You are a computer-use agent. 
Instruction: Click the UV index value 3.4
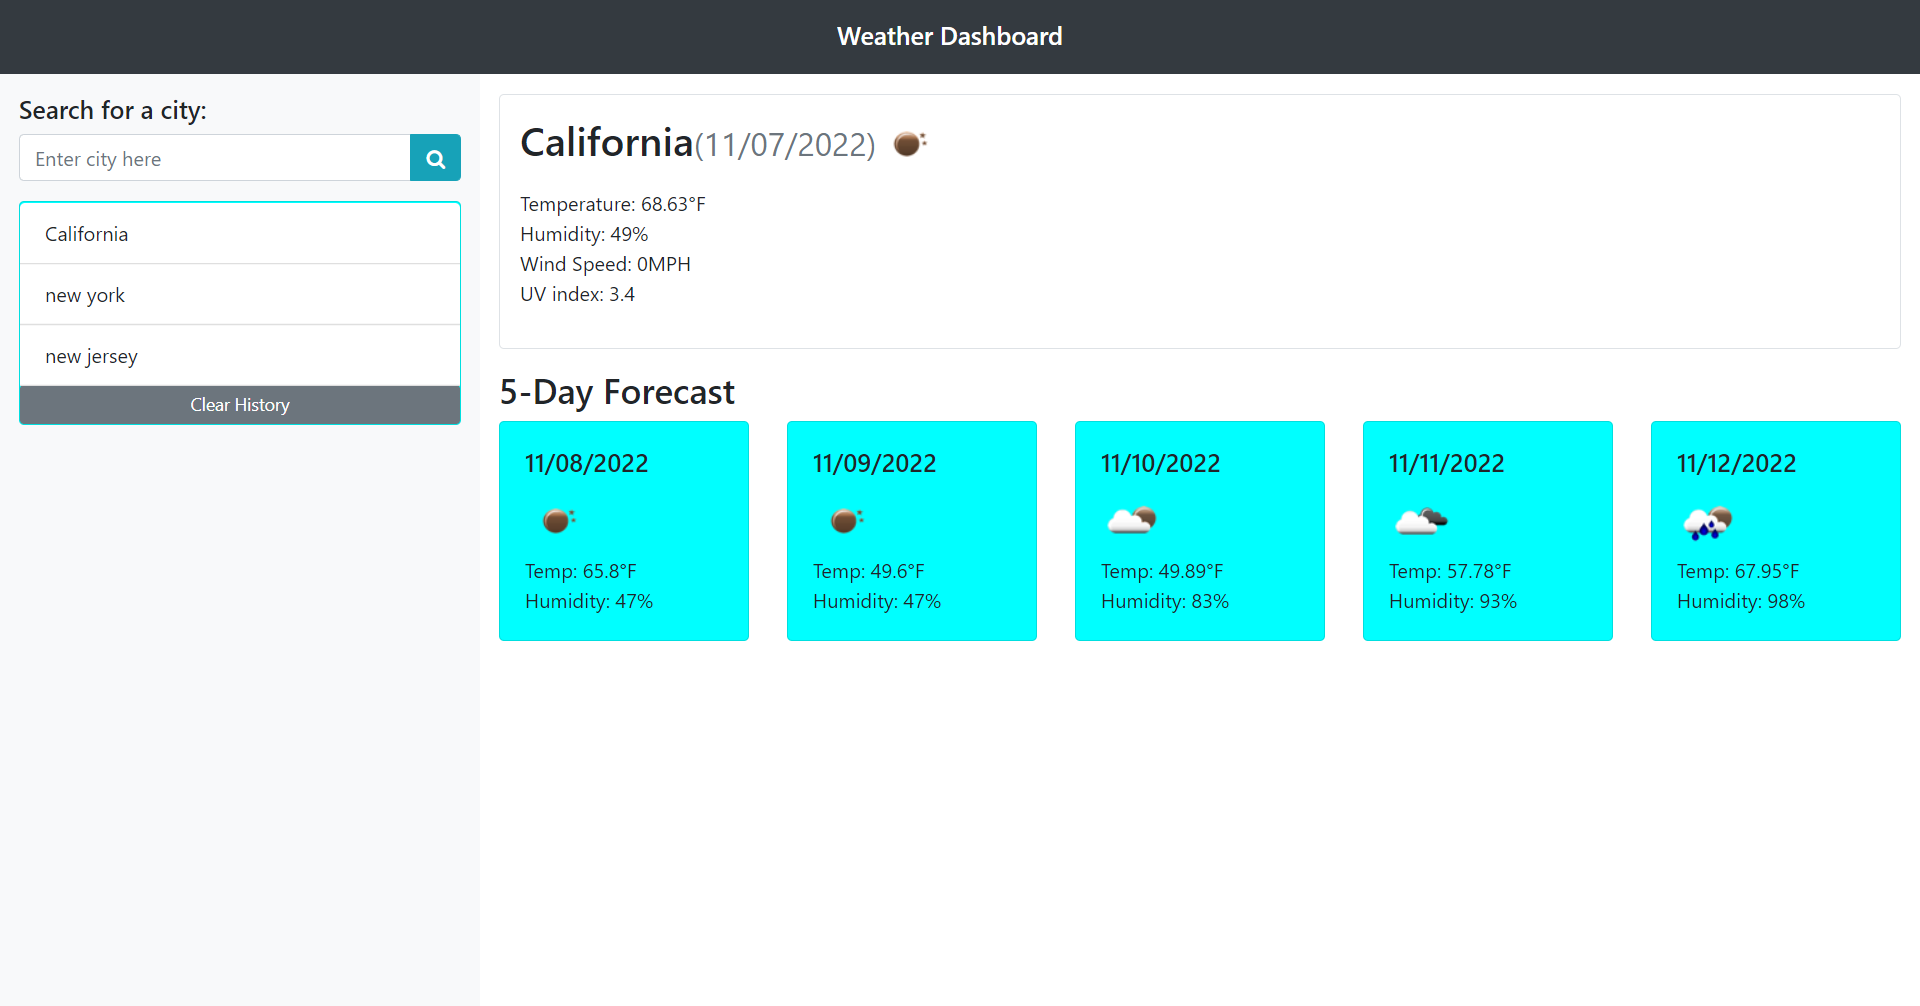click(623, 293)
